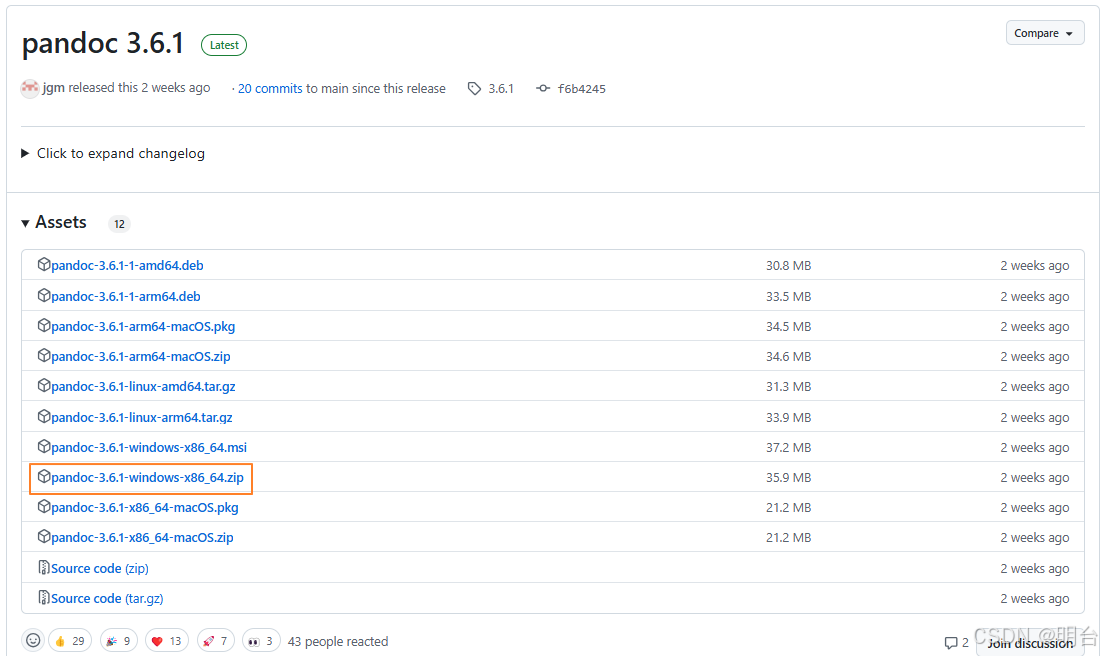
Task: Click the commit icon beside f6b4245
Action: point(543,89)
